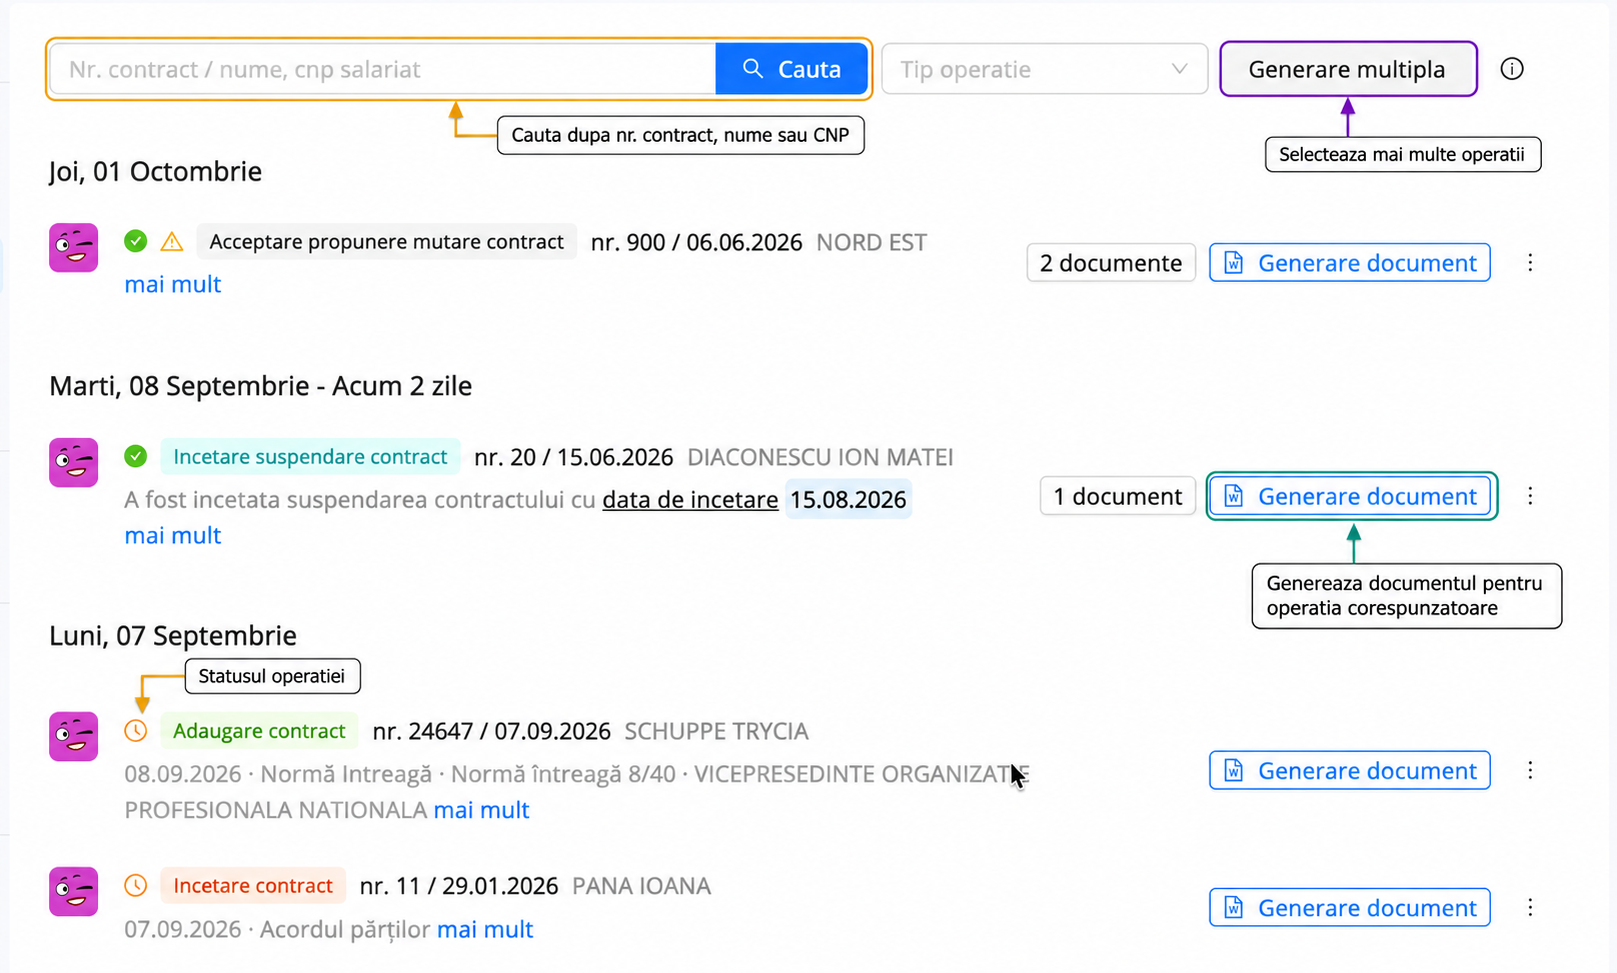1617x973 pixels.
Task: Click the underlined data de incetare link
Action: [x=690, y=499]
